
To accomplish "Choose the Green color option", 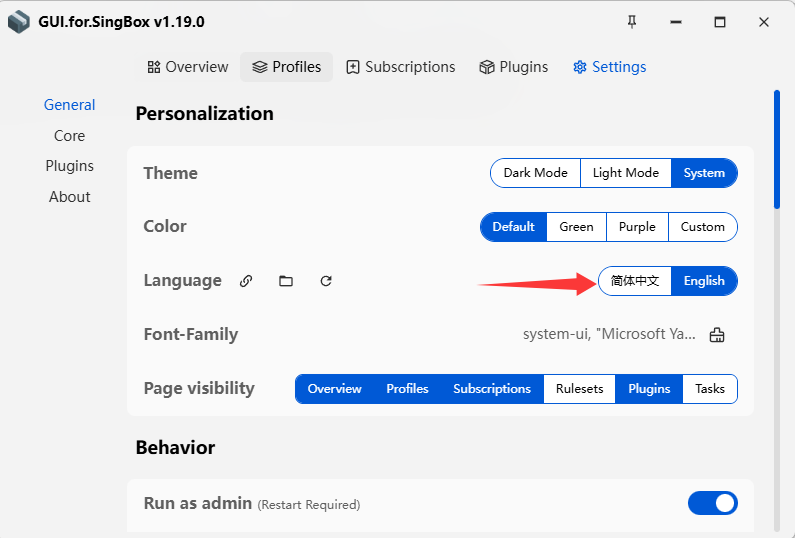I will pyautogui.click(x=576, y=227).
